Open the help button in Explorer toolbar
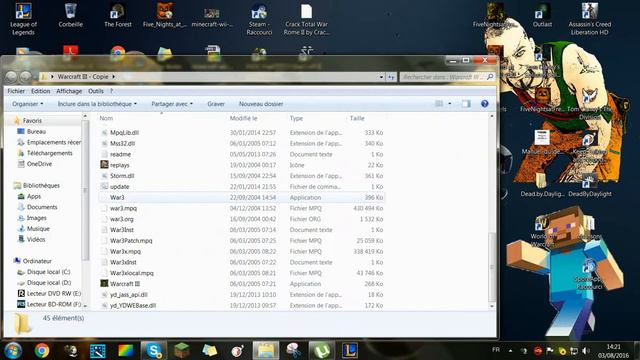 pos(484,104)
